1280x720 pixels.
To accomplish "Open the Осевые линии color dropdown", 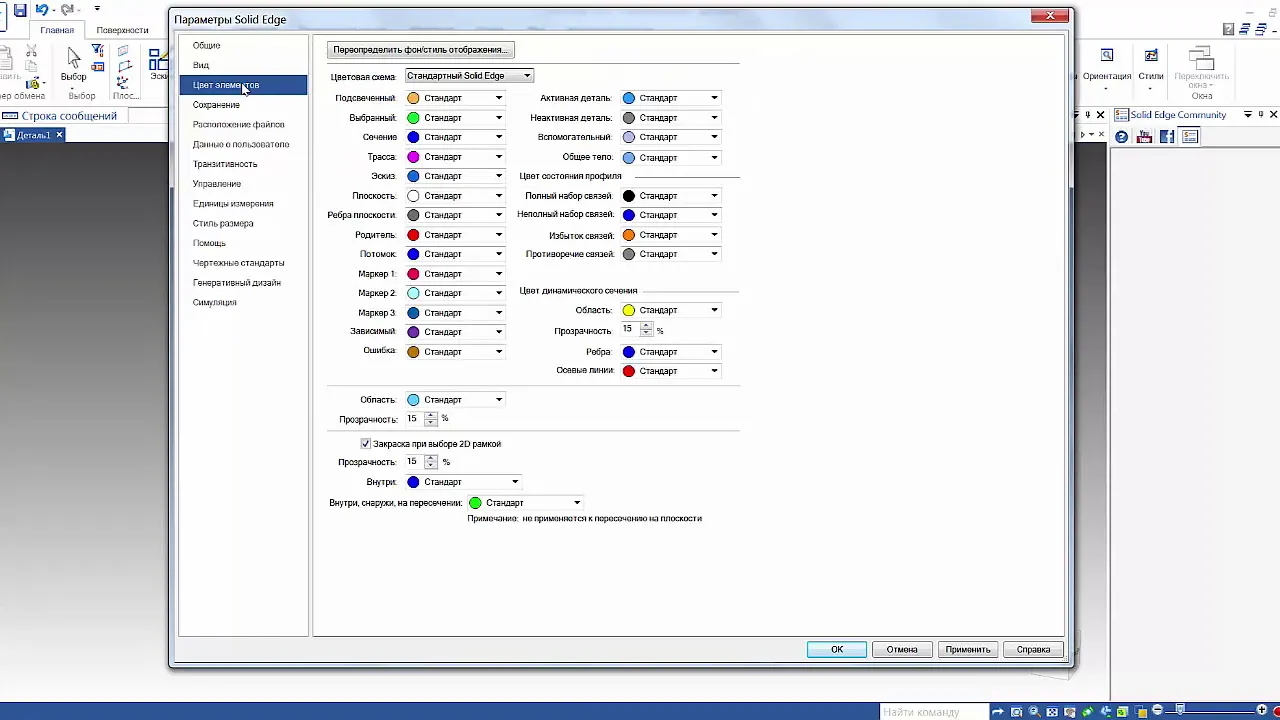I will pyautogui.click(x=671, y=371).
